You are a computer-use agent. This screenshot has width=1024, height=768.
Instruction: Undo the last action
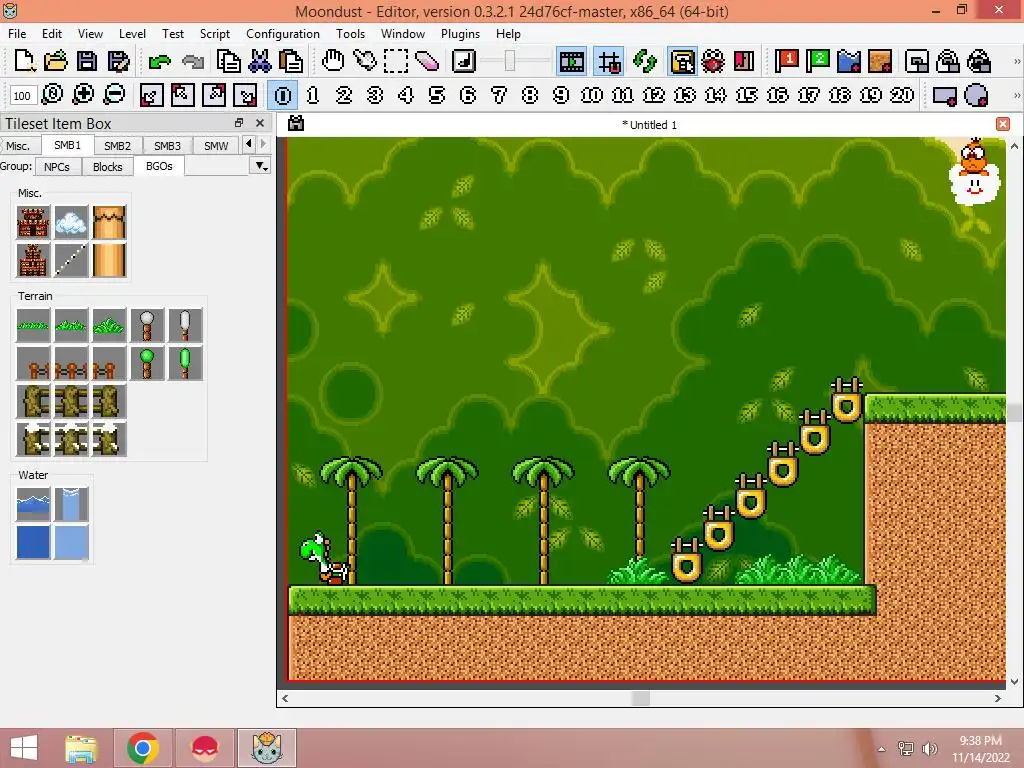click(159, 61)
